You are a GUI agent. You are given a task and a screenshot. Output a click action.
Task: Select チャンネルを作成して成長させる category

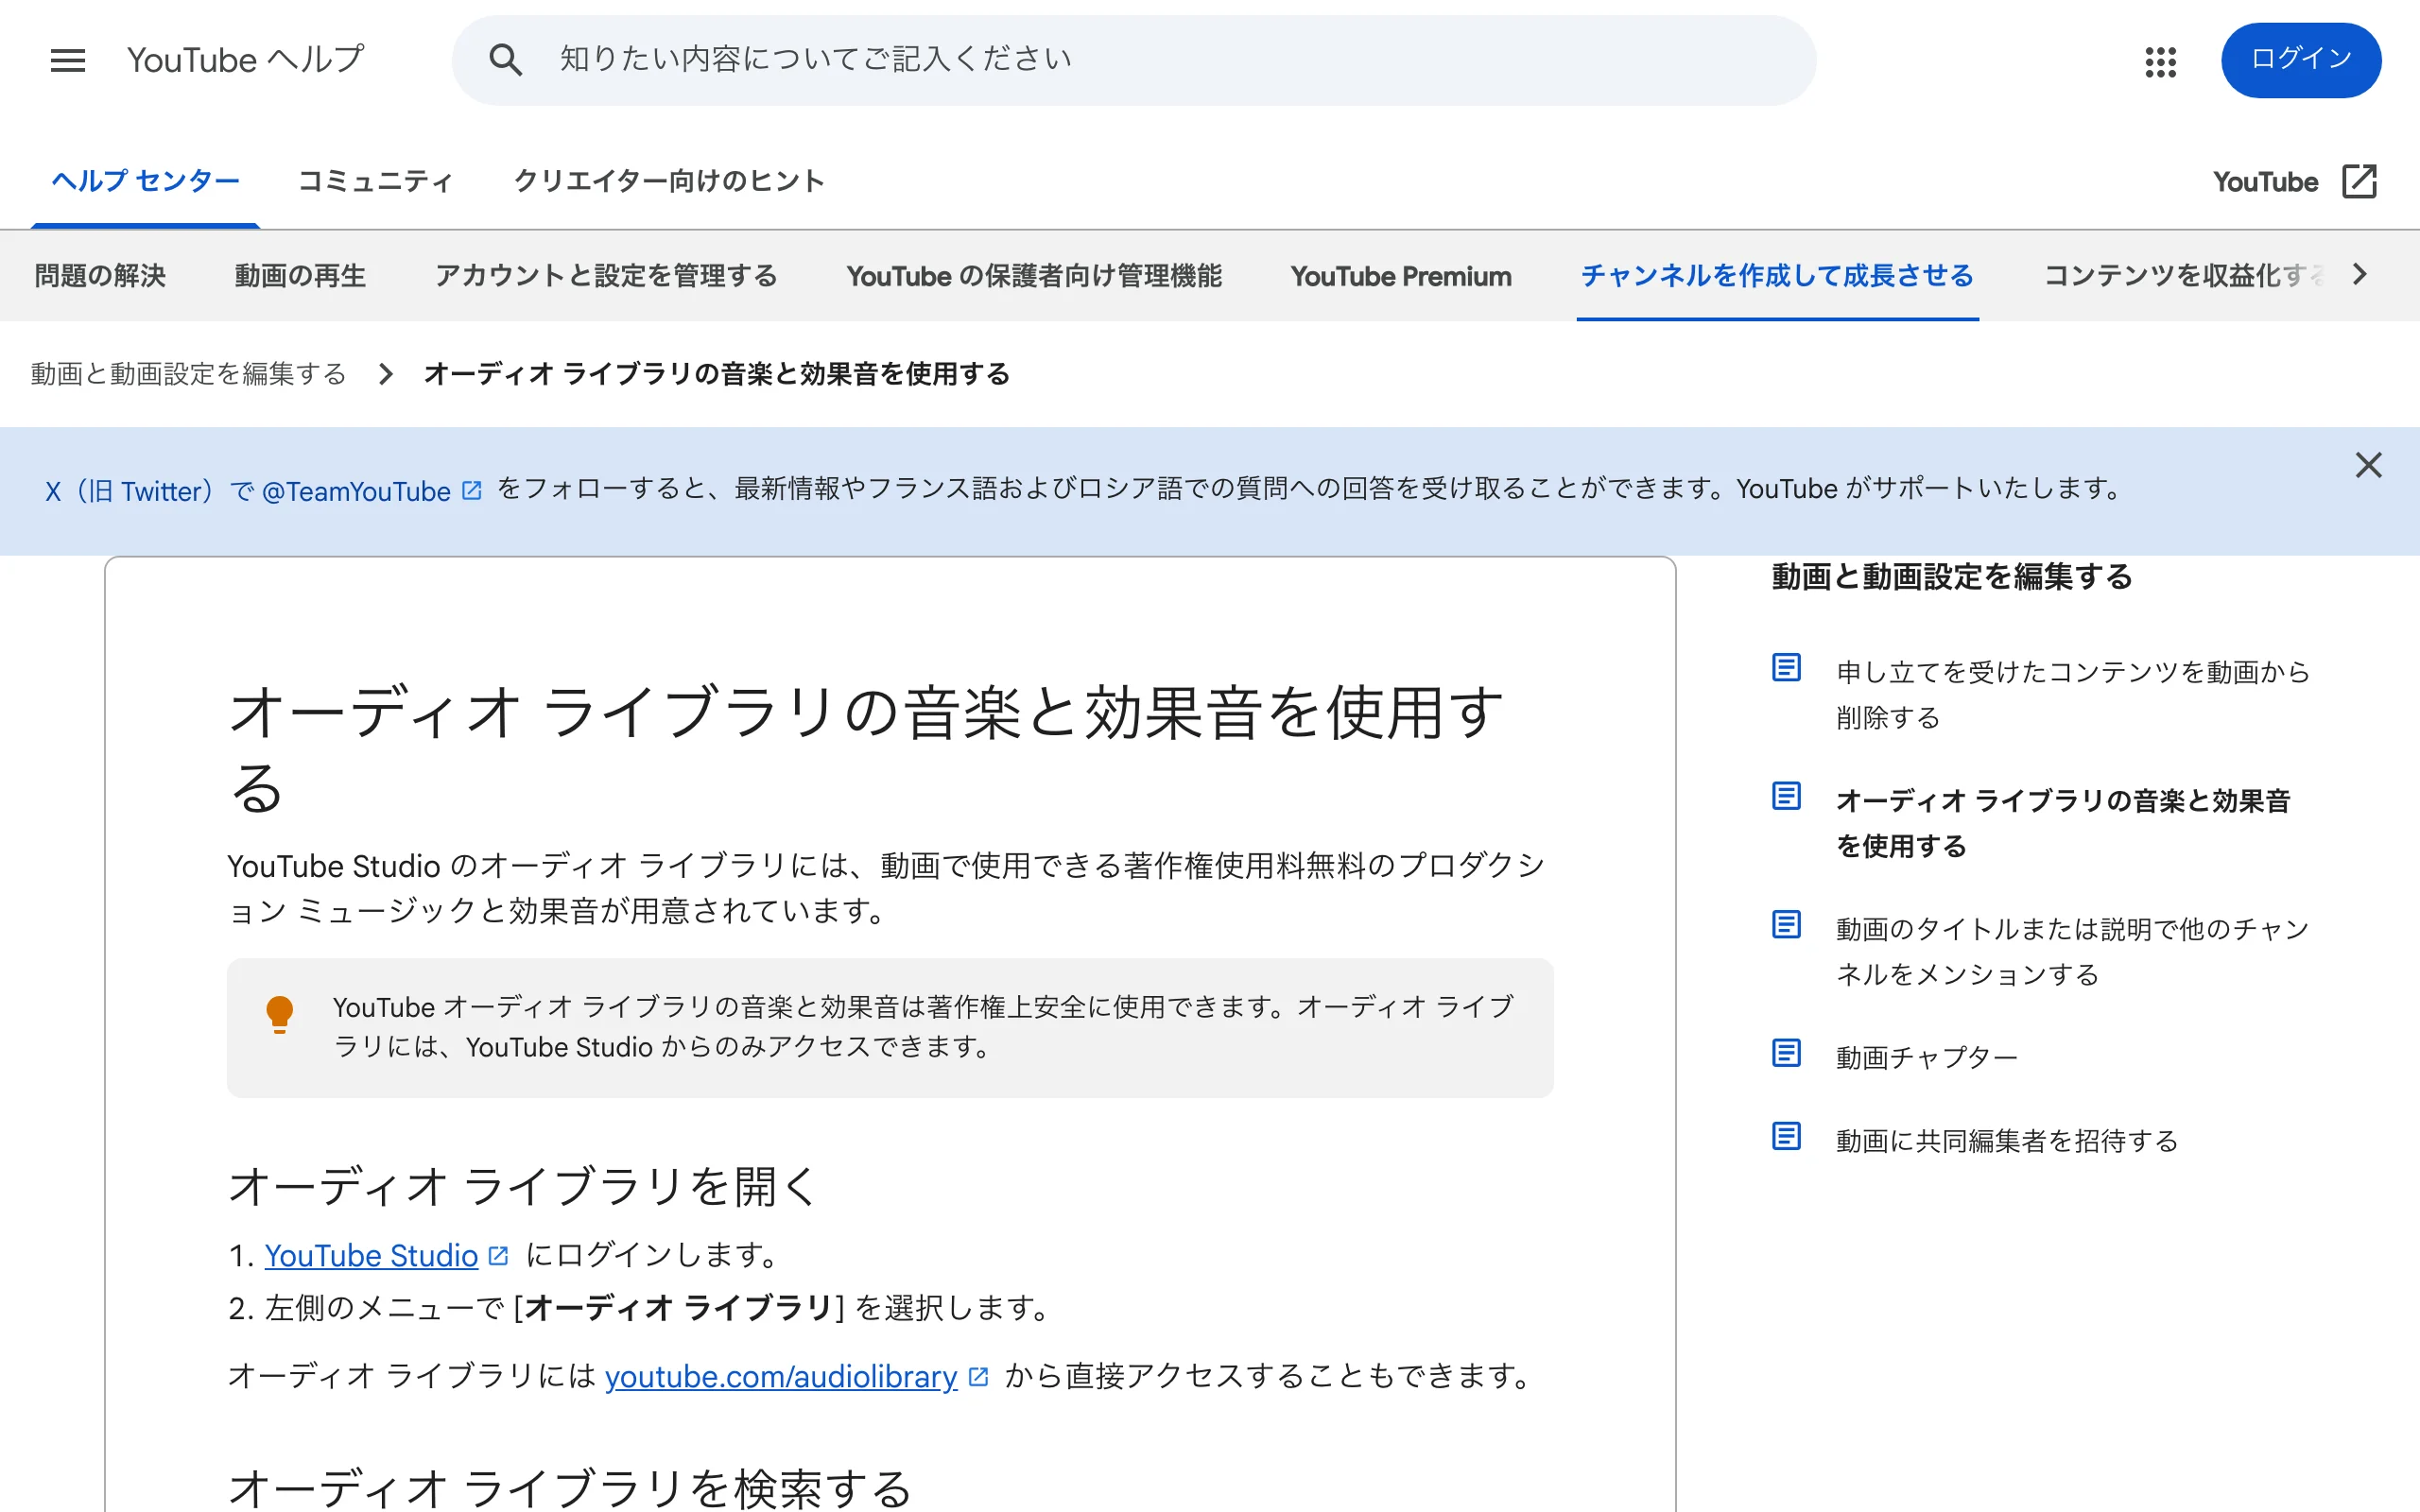[x=1777, y=275]
